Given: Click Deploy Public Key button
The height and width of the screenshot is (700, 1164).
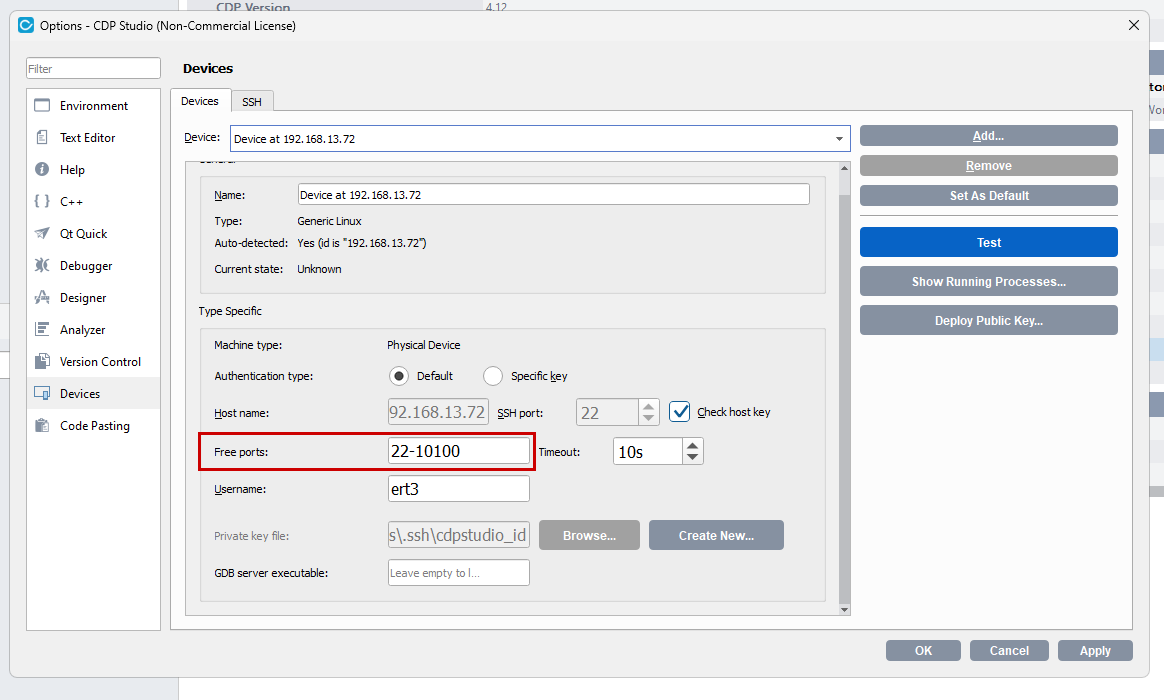Looking at the screenshot, I should 989,321.
